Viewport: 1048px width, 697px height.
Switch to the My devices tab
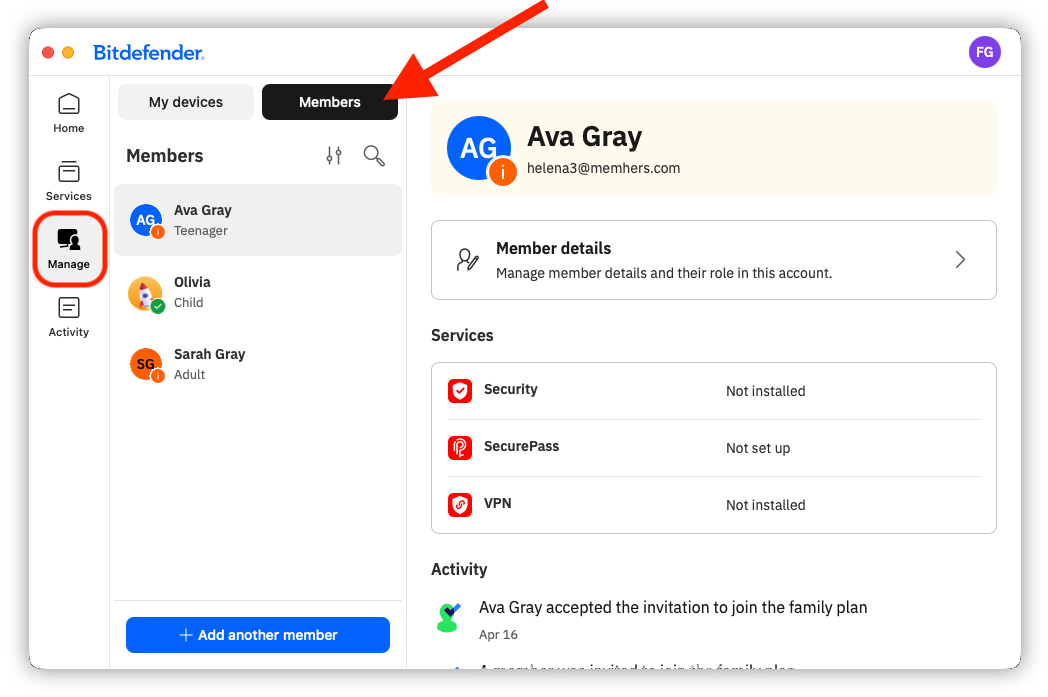186,102
